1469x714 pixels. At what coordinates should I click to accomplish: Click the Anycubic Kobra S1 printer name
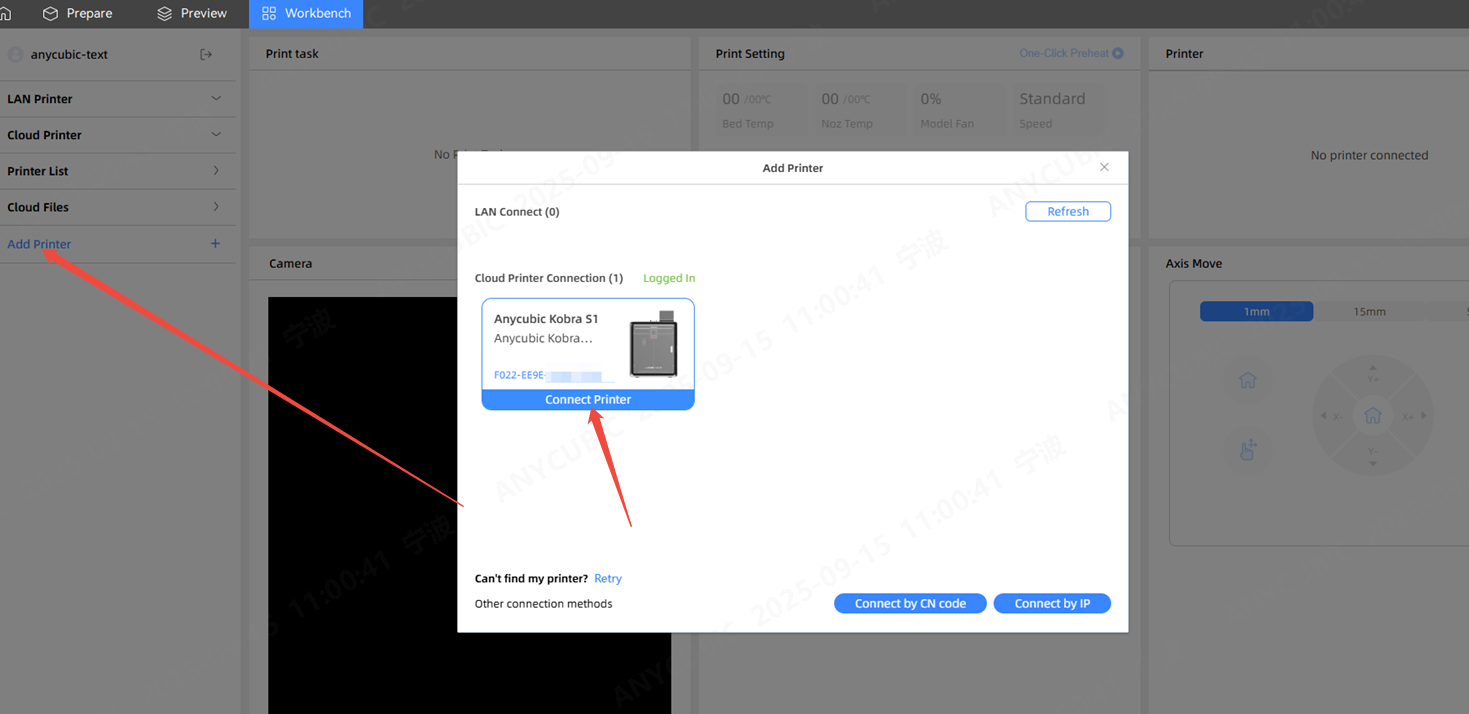[x=546, y=319]
